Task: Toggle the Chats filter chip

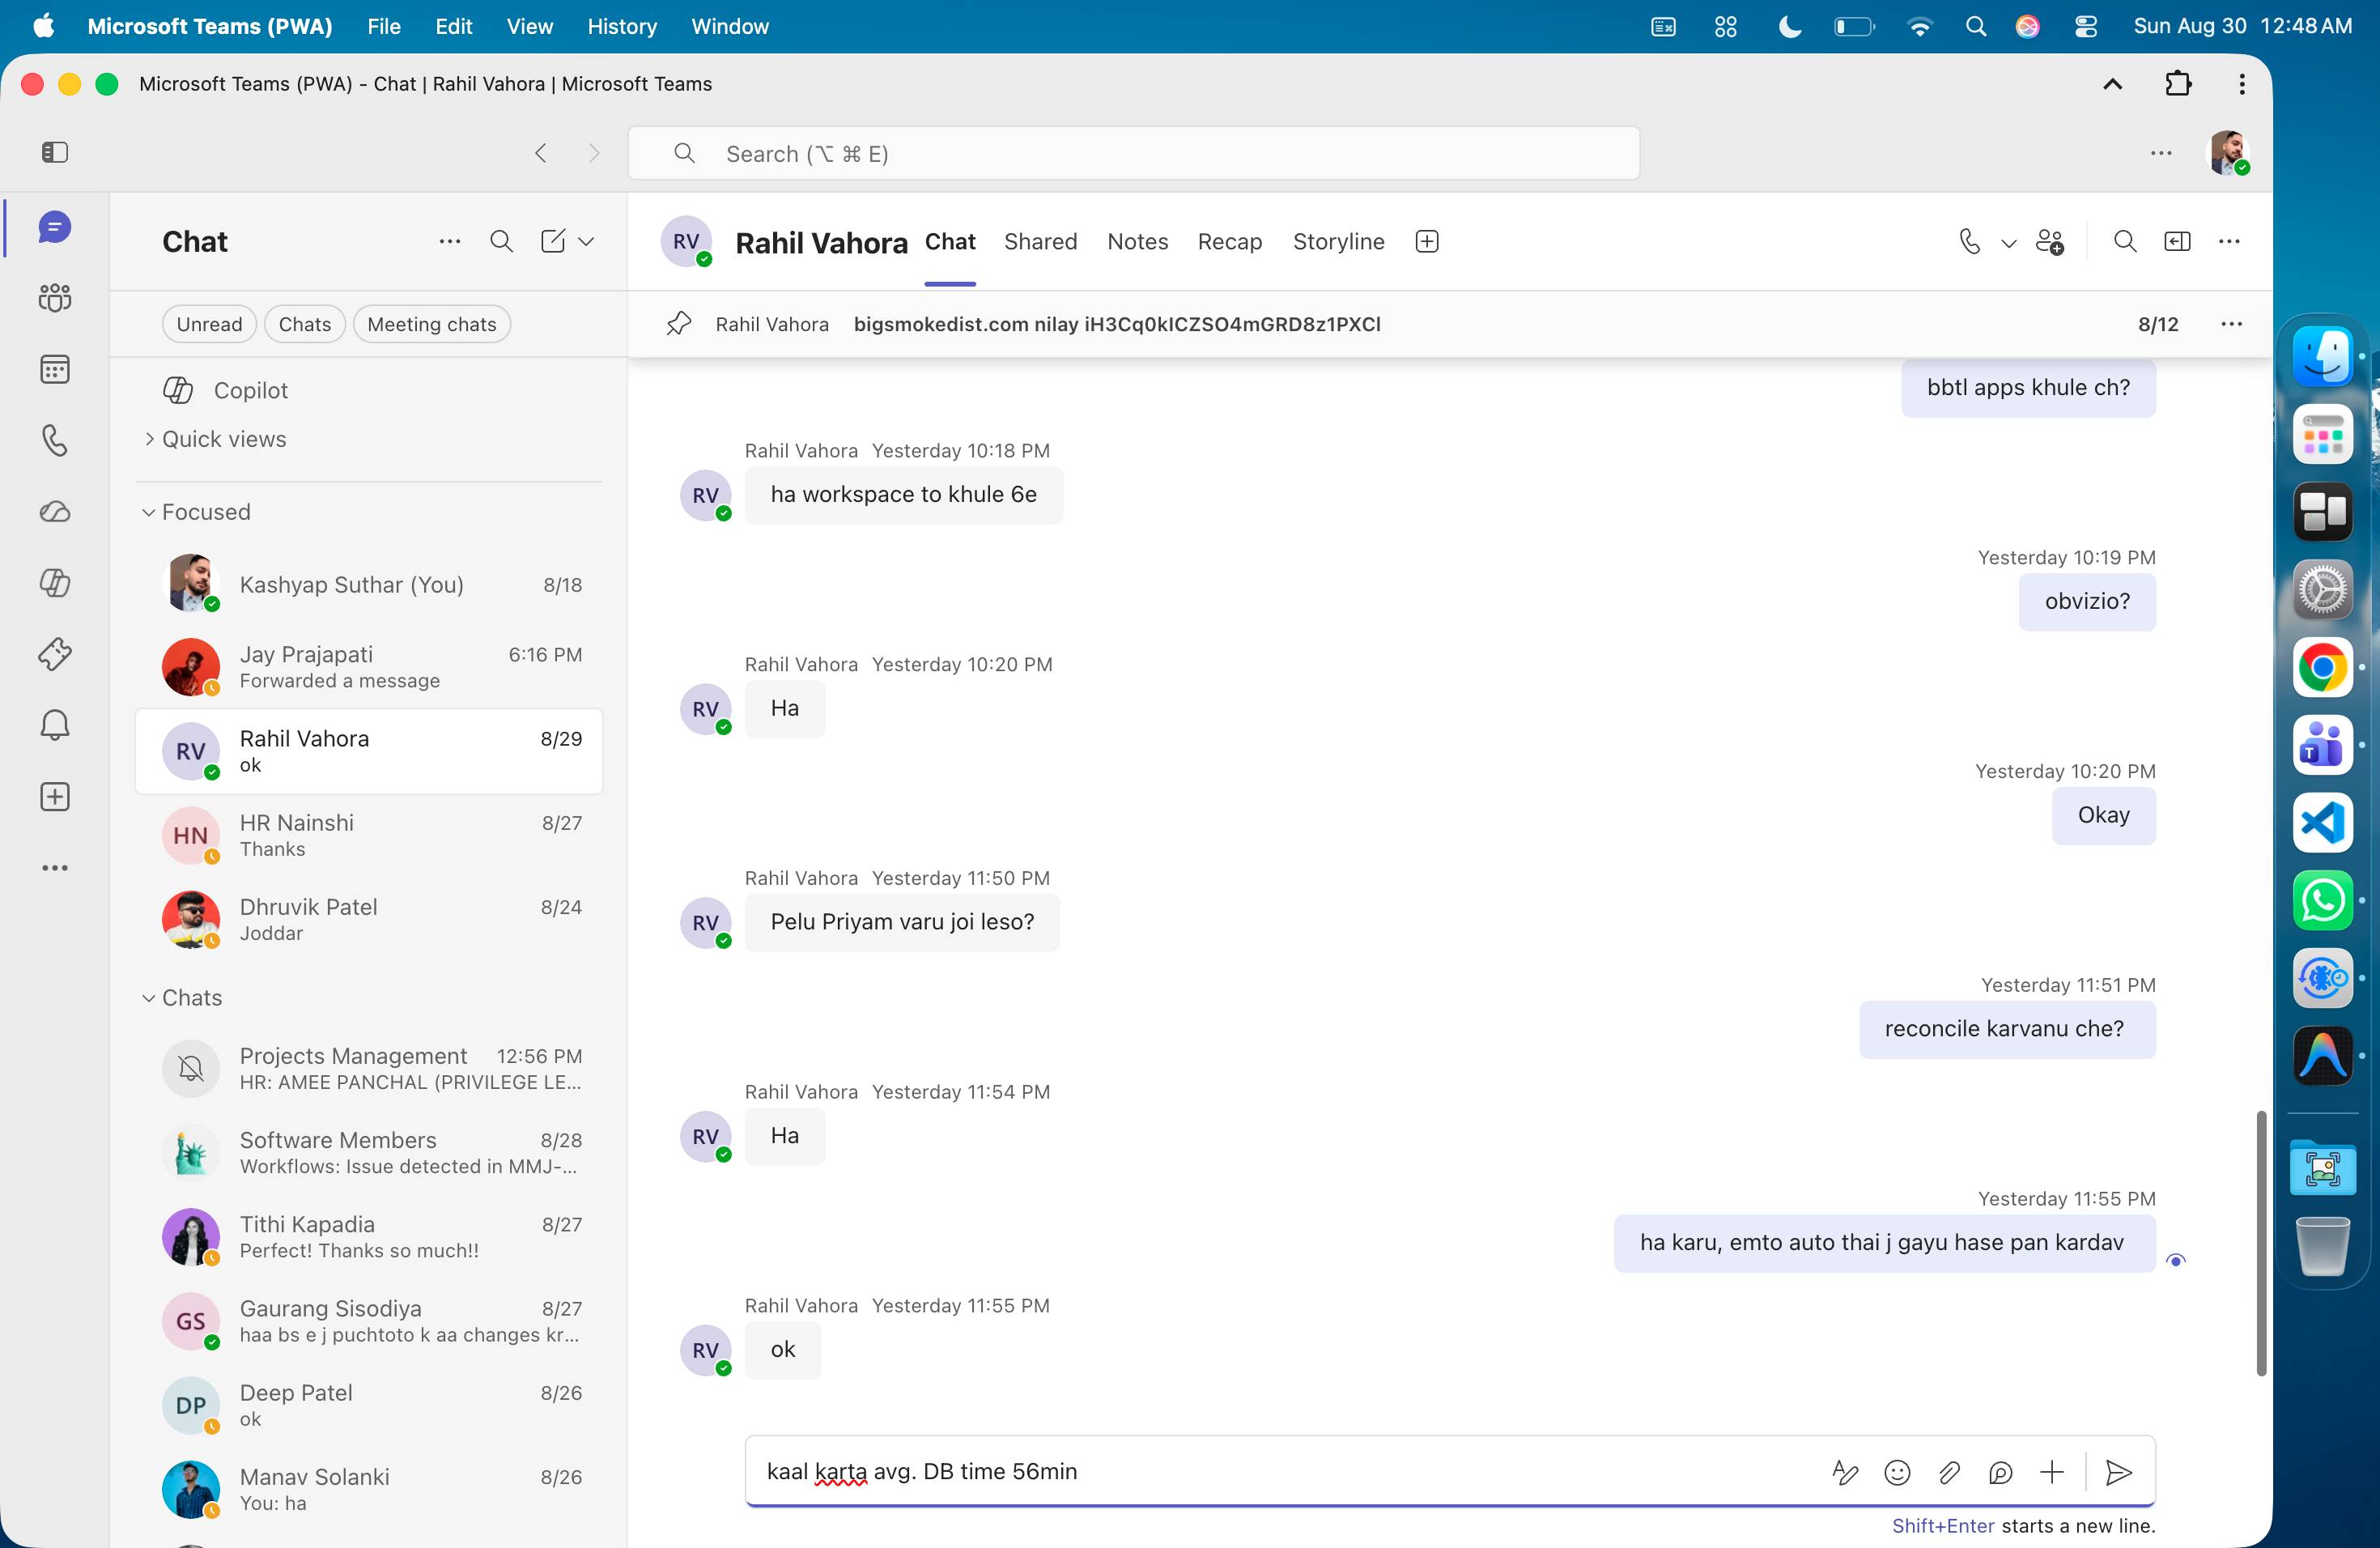Action: [305, 324]
